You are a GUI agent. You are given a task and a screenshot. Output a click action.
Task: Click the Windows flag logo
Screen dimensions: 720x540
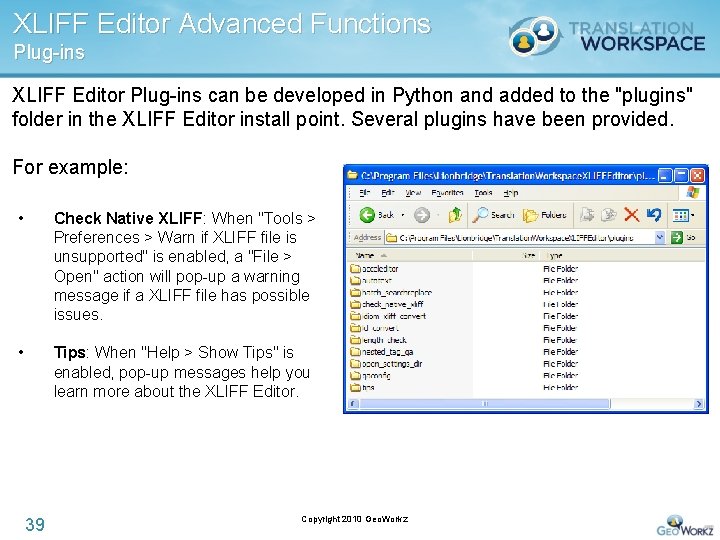pos(692,192)
